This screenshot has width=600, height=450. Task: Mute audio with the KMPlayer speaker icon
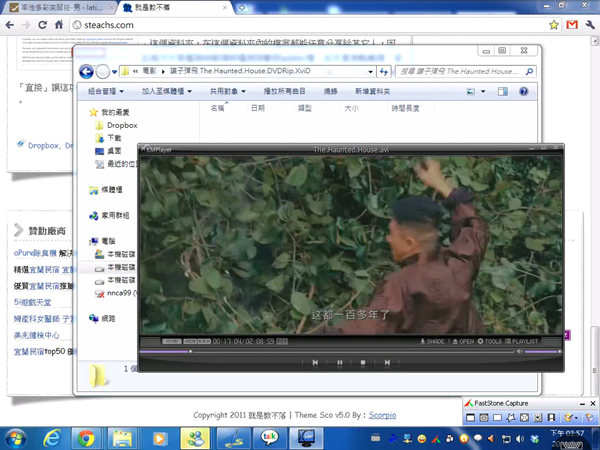click(519, 351)
